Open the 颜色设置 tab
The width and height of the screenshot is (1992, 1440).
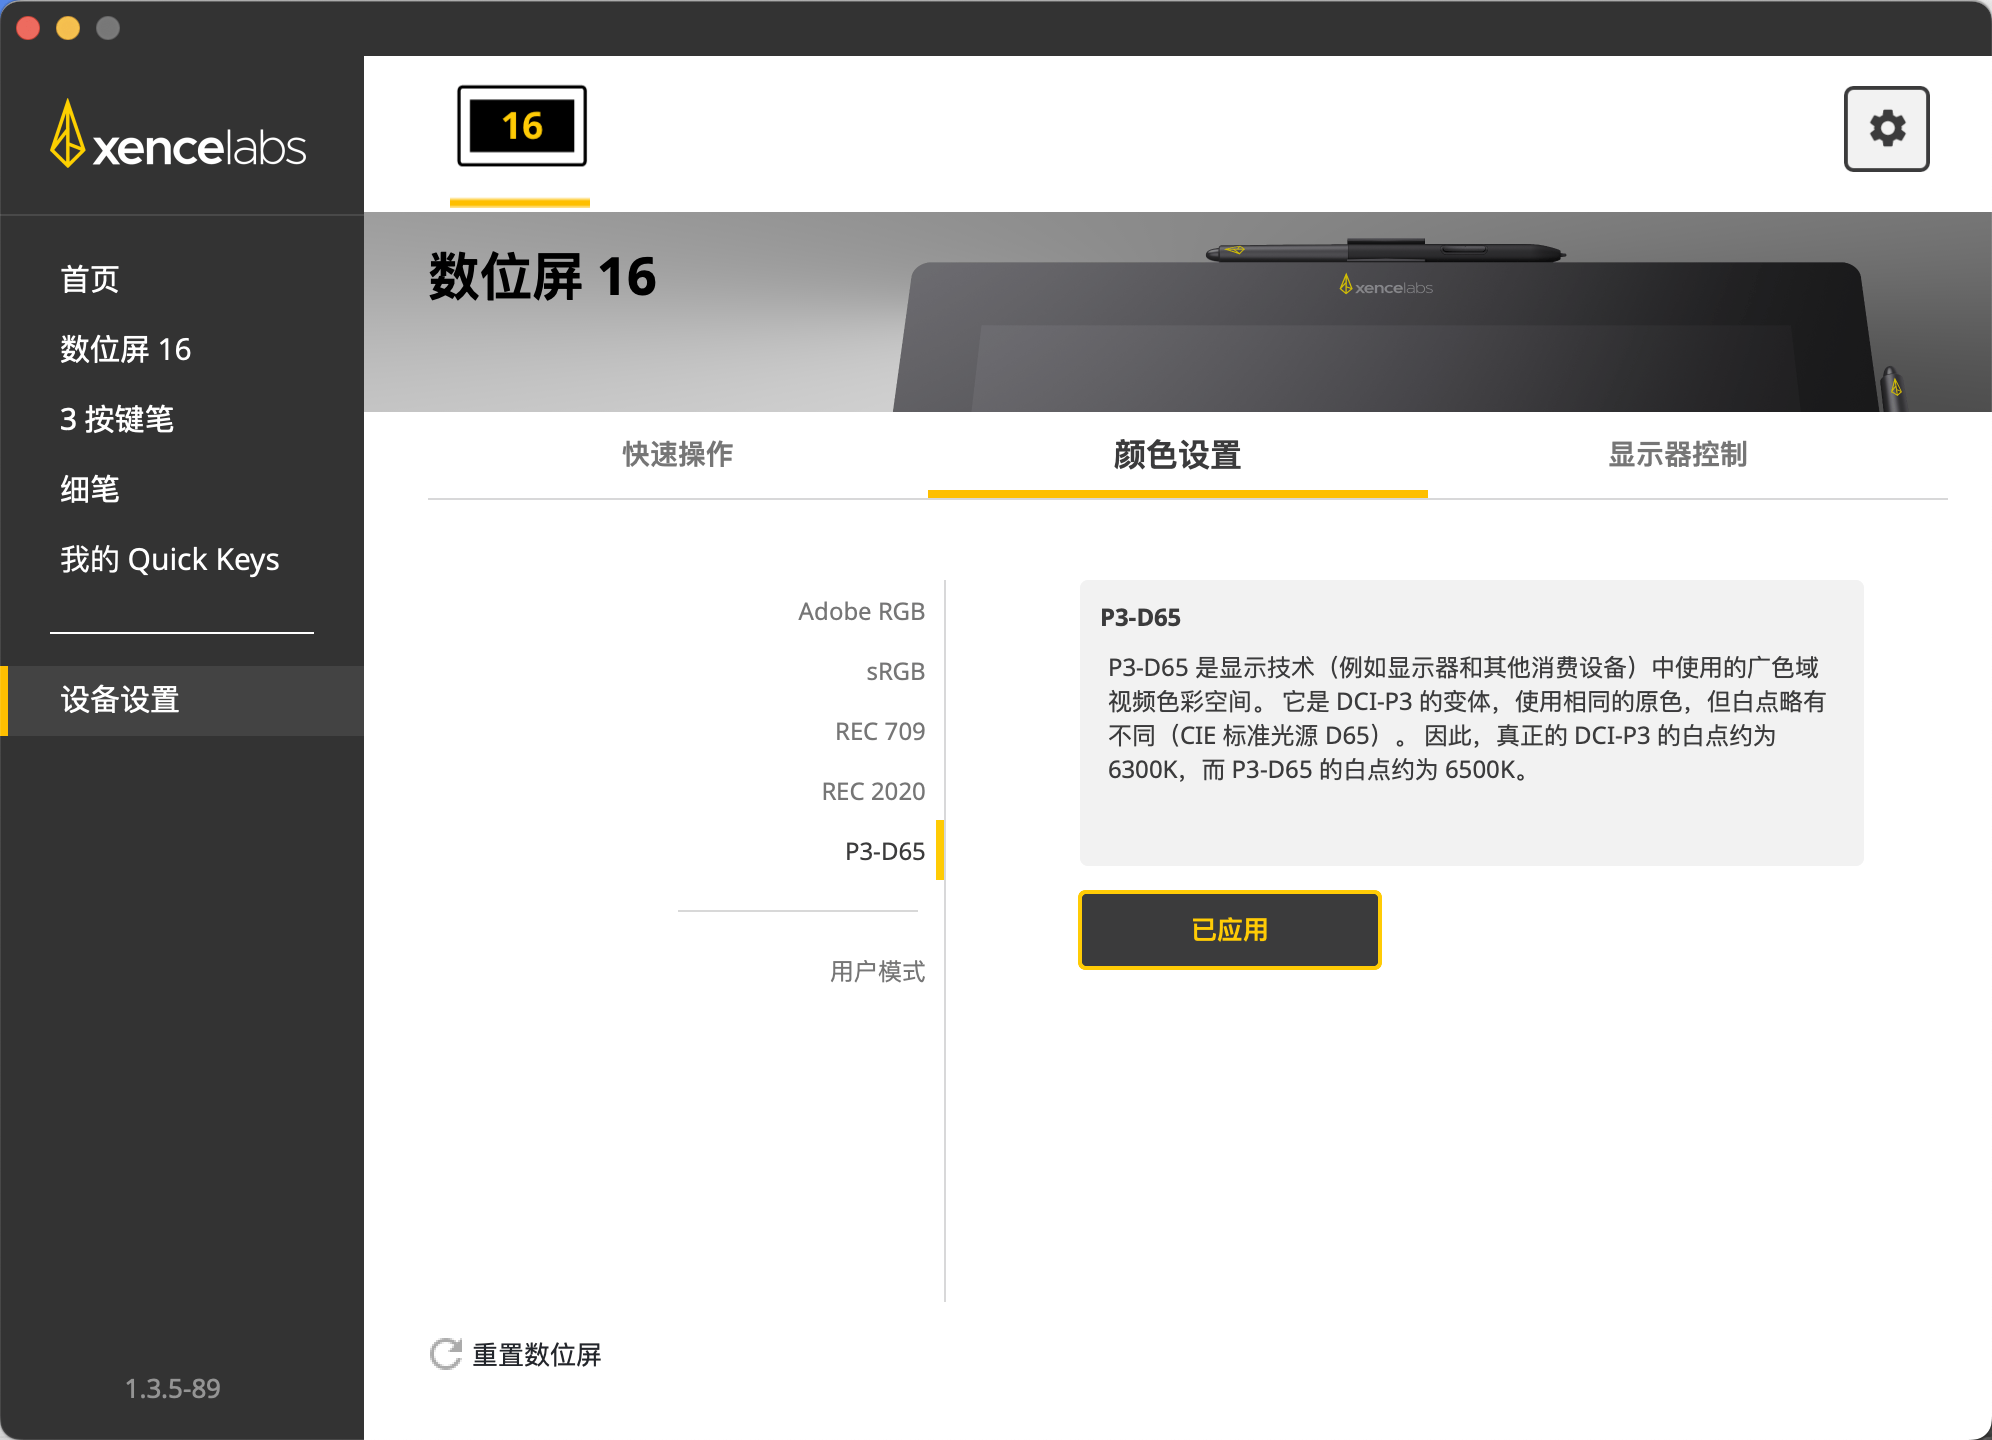(1177, 455)
